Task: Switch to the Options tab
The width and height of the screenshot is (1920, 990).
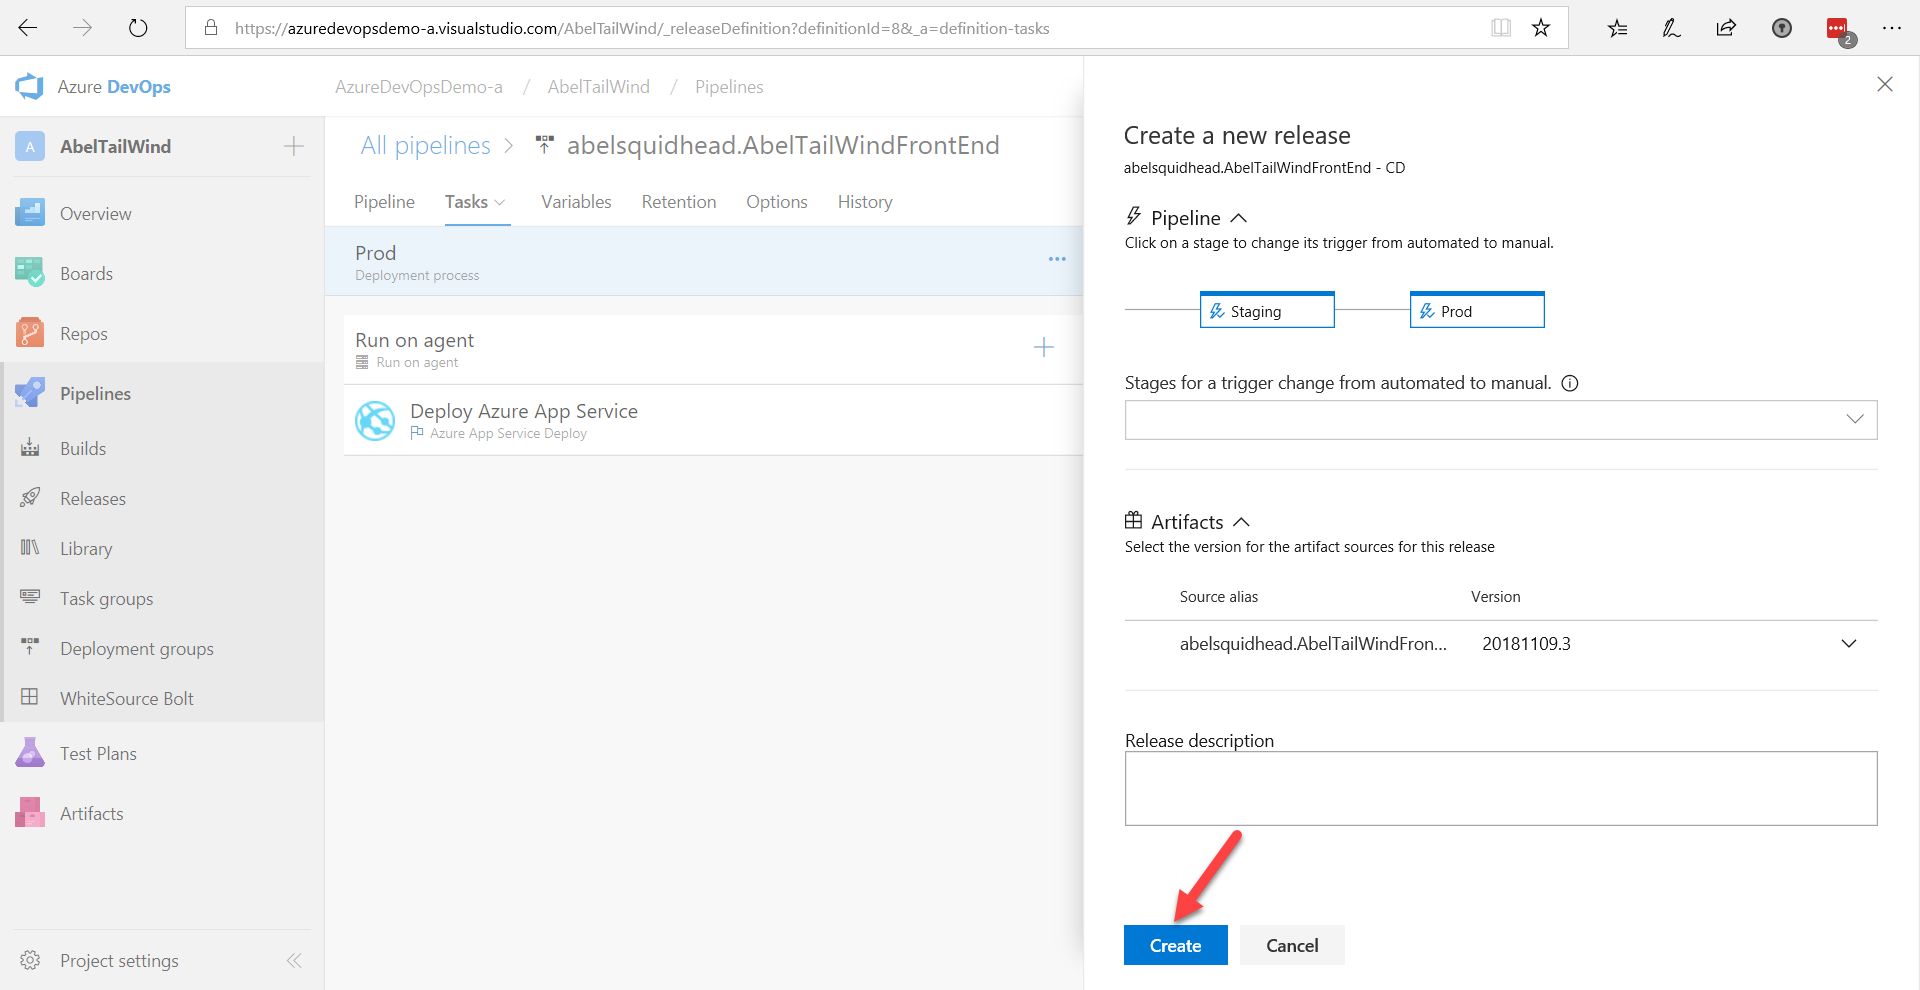Action: click(x=777, y=202)
